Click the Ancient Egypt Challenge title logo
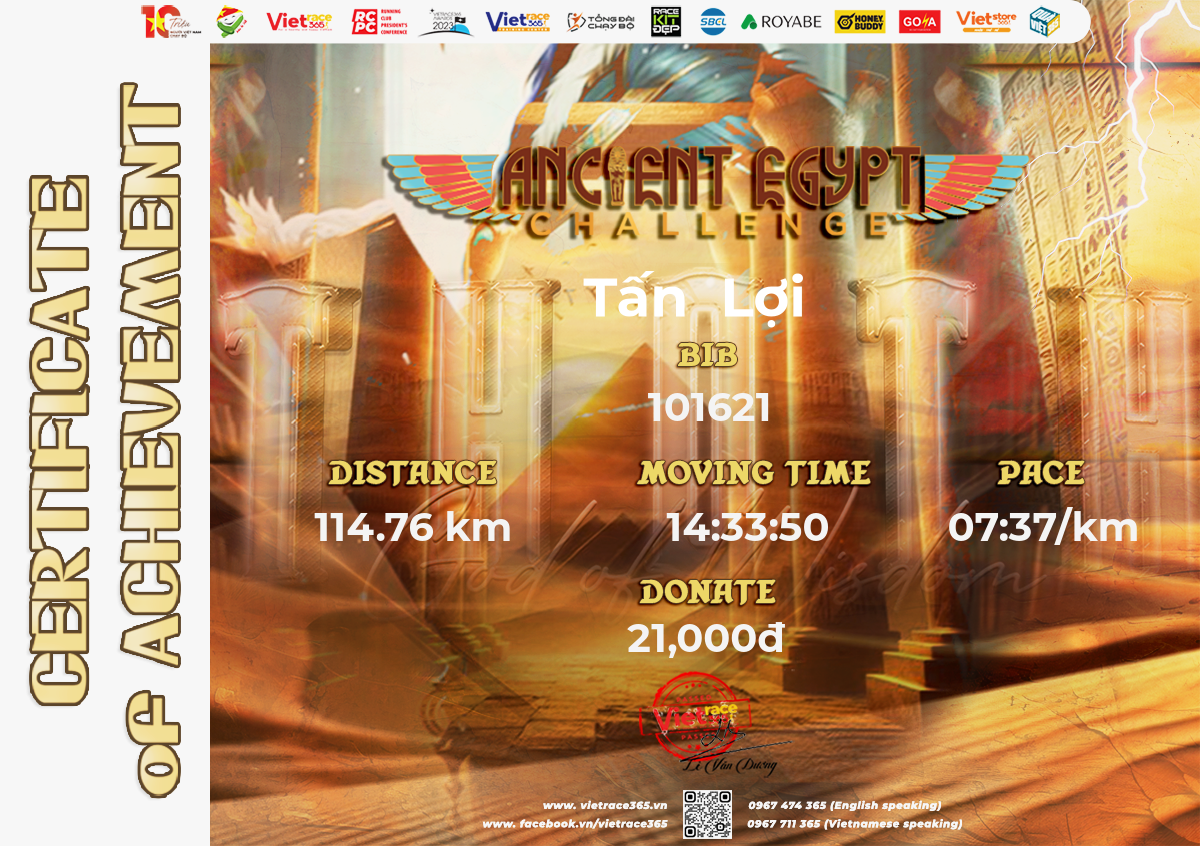The height and width of the screenshot is (846, 1200). pyautogui.click(x=705, y=193)
